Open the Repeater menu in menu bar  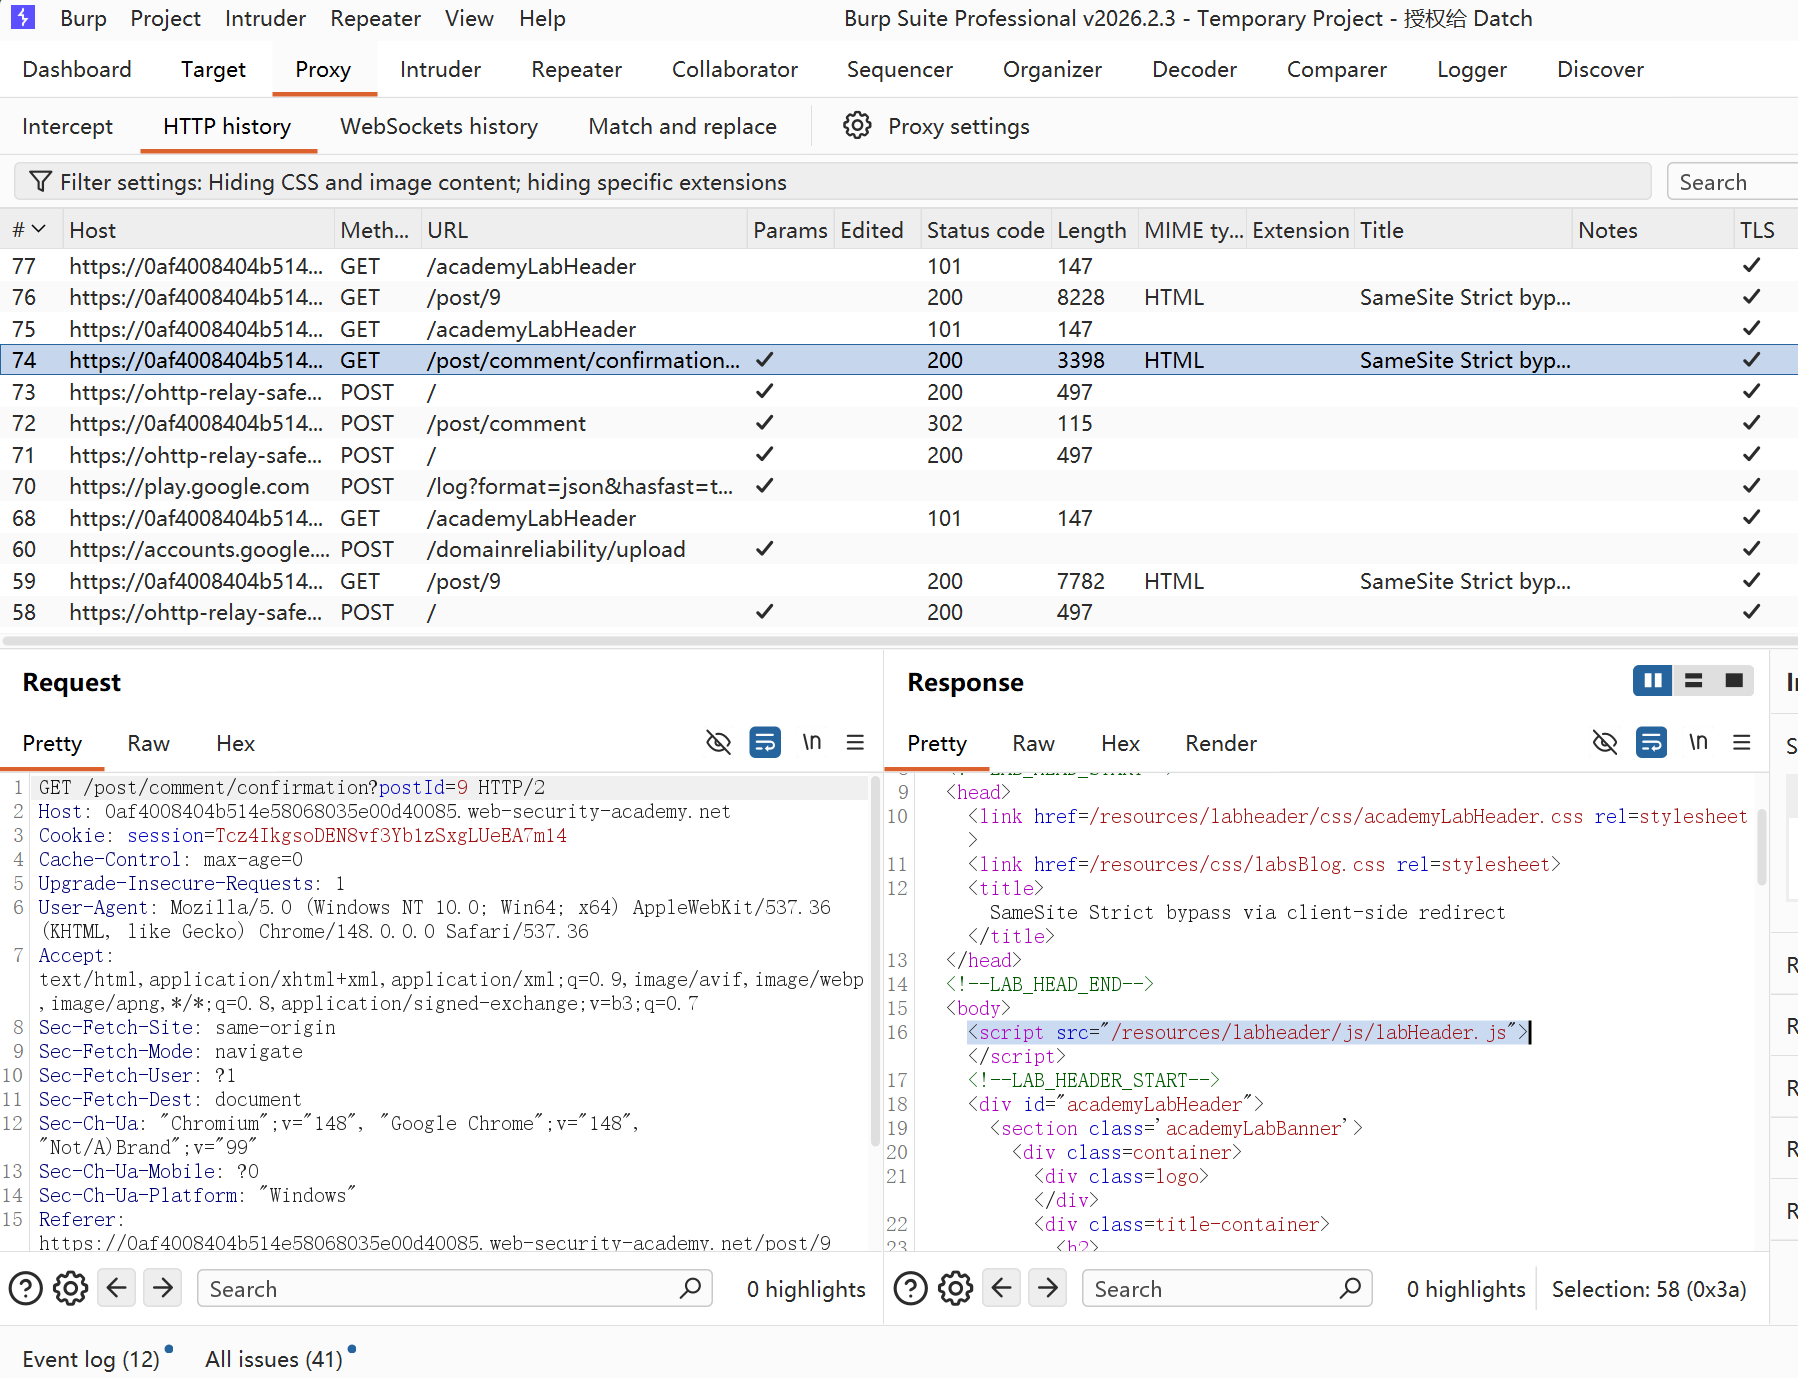pyautogui.click(x=375, y=18)
